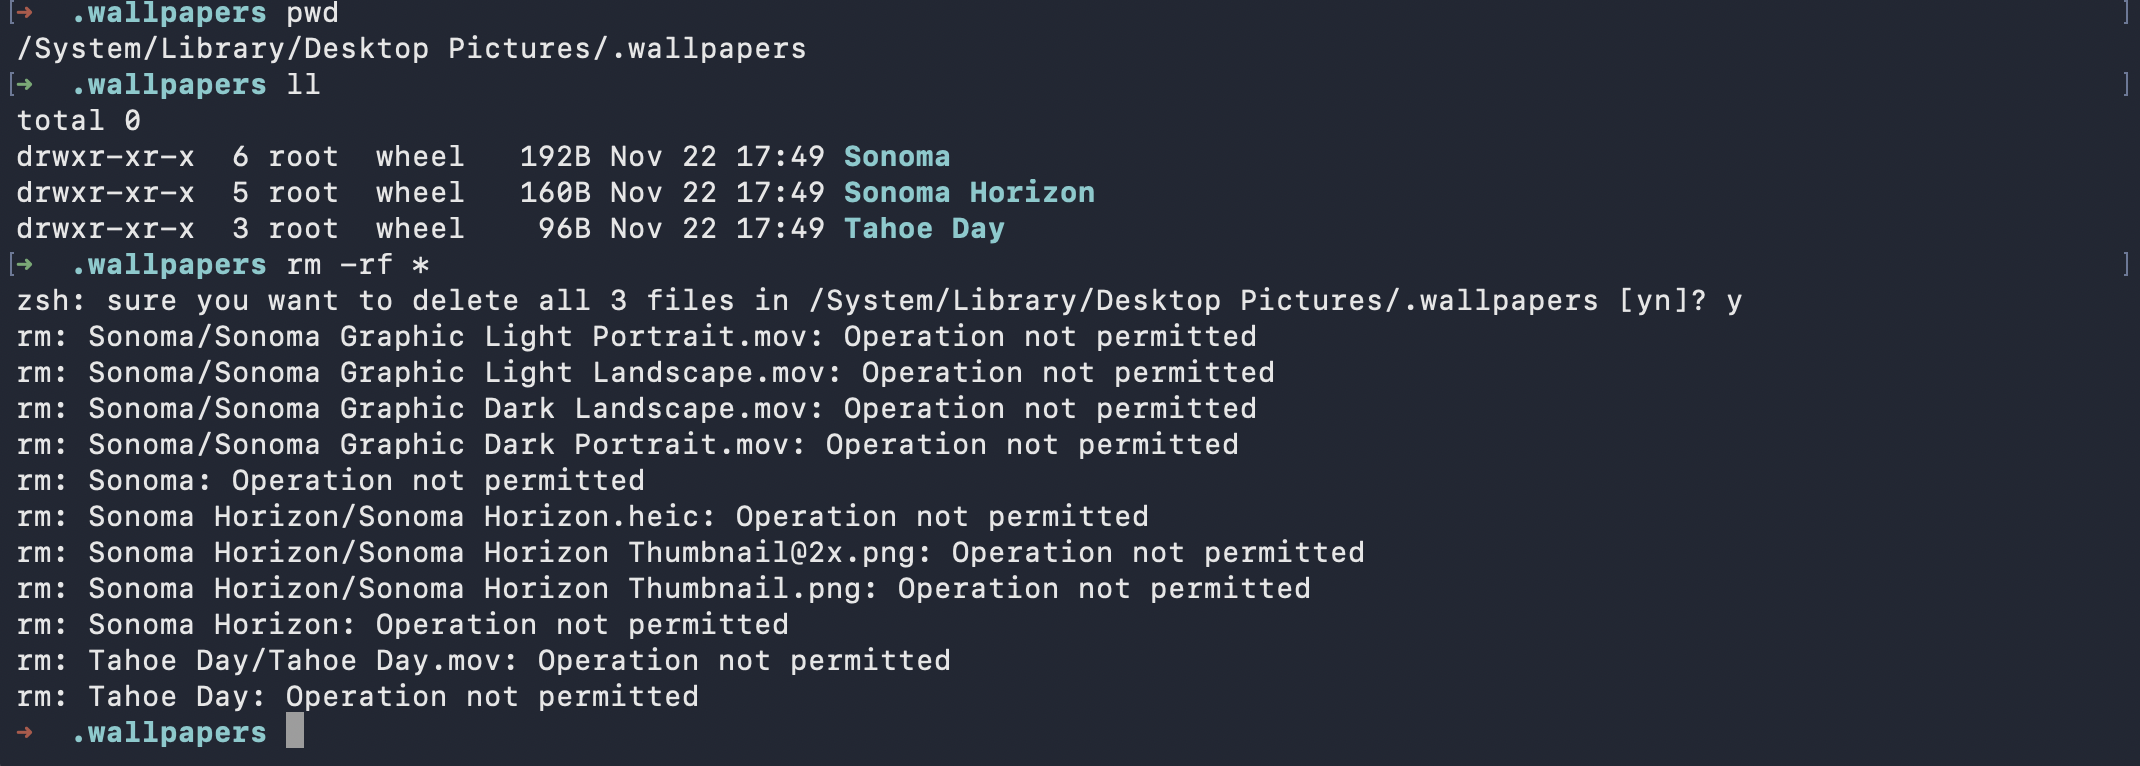Screen dimensions: 2140x766
Task: Click the "total 0" output line
Action: click(78, 120)
